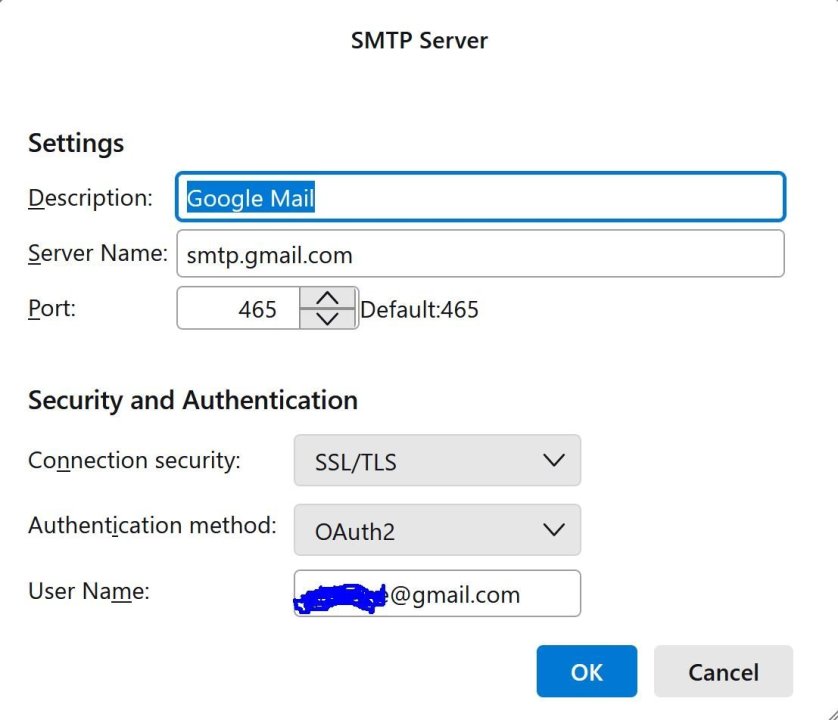Select the Google Mail description text
This screenshot has height=720, width=838.
click(x=249, y=198)
